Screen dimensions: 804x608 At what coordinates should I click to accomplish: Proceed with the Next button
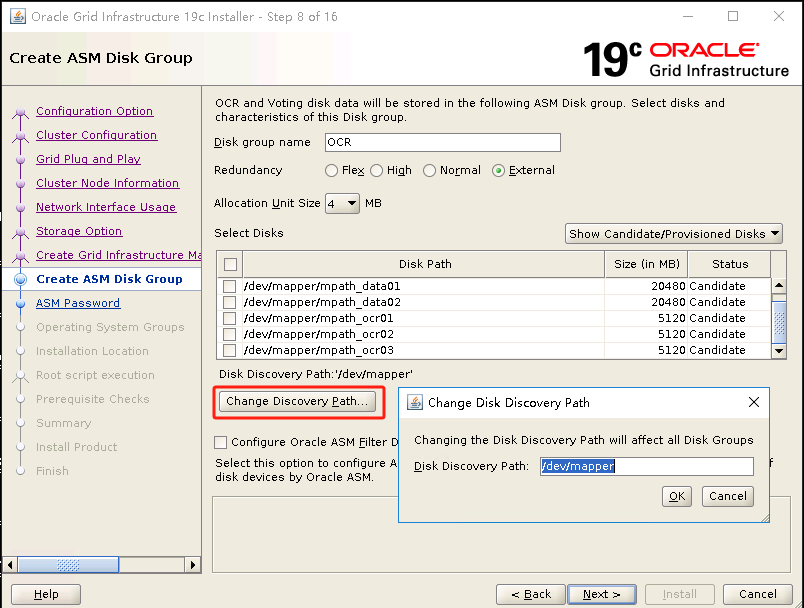coord(602,594)
